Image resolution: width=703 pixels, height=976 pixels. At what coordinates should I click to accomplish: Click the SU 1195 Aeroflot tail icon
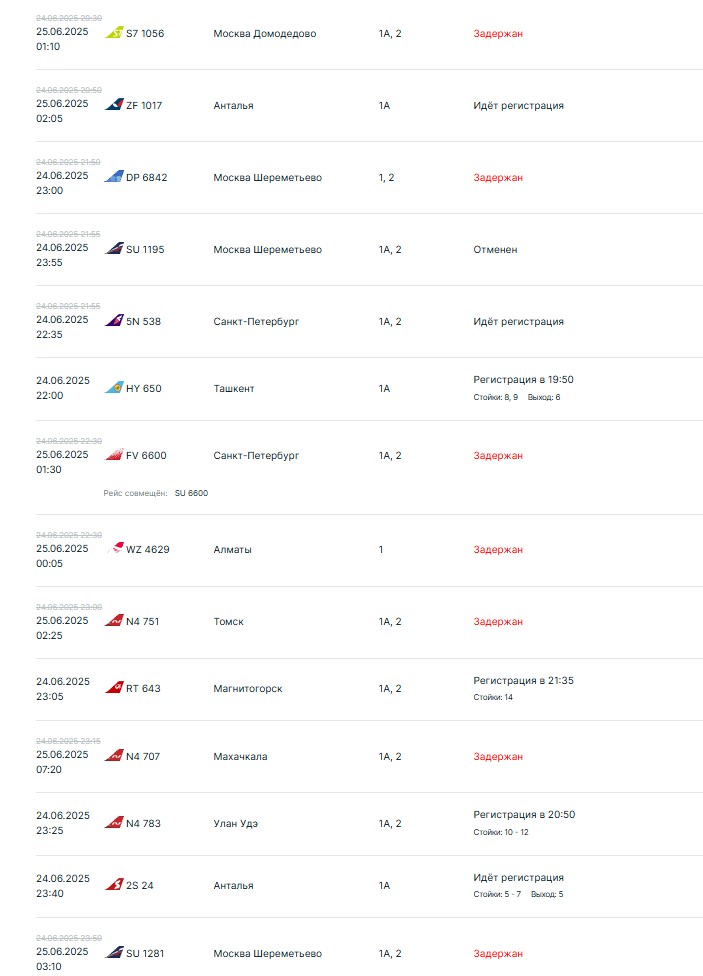114,249
